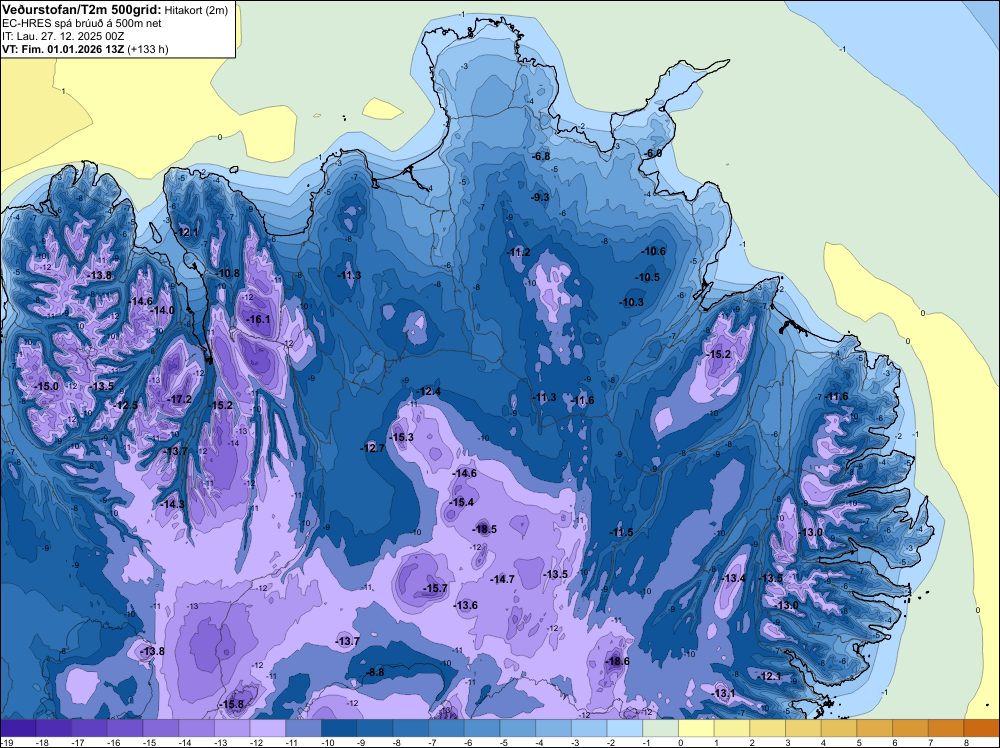Click the legend swatch between 4 and 5

pos(839,728)
